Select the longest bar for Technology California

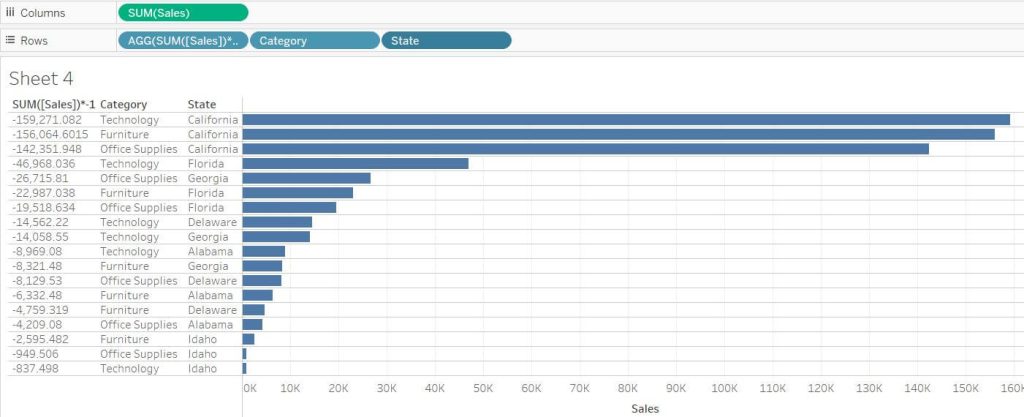626,119
